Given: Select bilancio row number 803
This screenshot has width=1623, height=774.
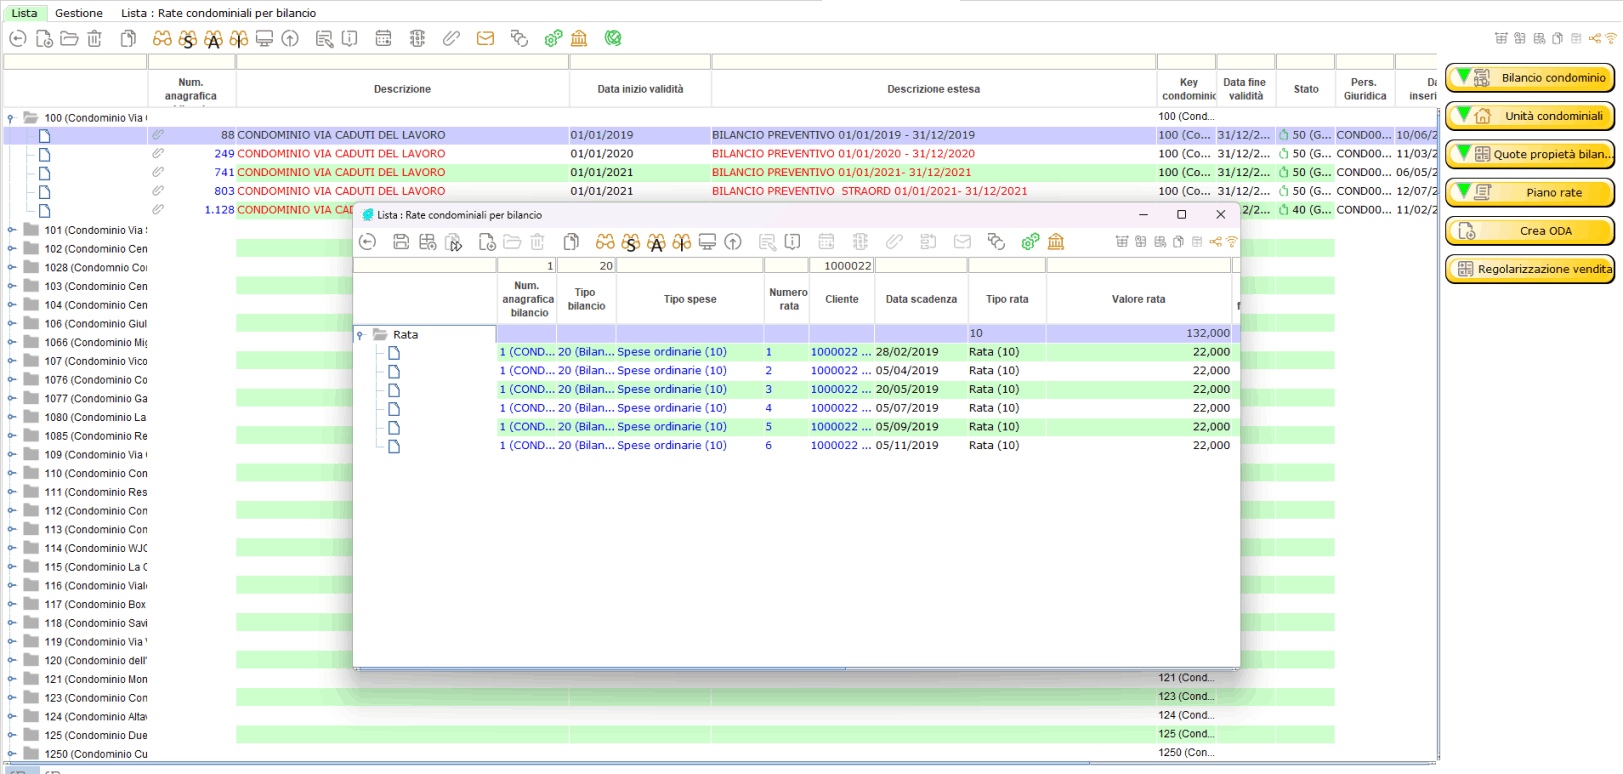Looking at the screenshot, I should 720,191.
